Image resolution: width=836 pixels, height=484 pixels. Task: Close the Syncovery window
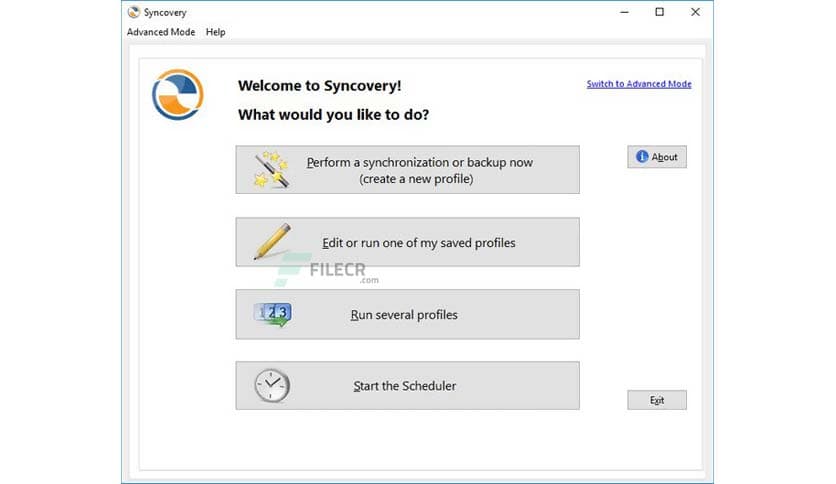coord(695,12)
